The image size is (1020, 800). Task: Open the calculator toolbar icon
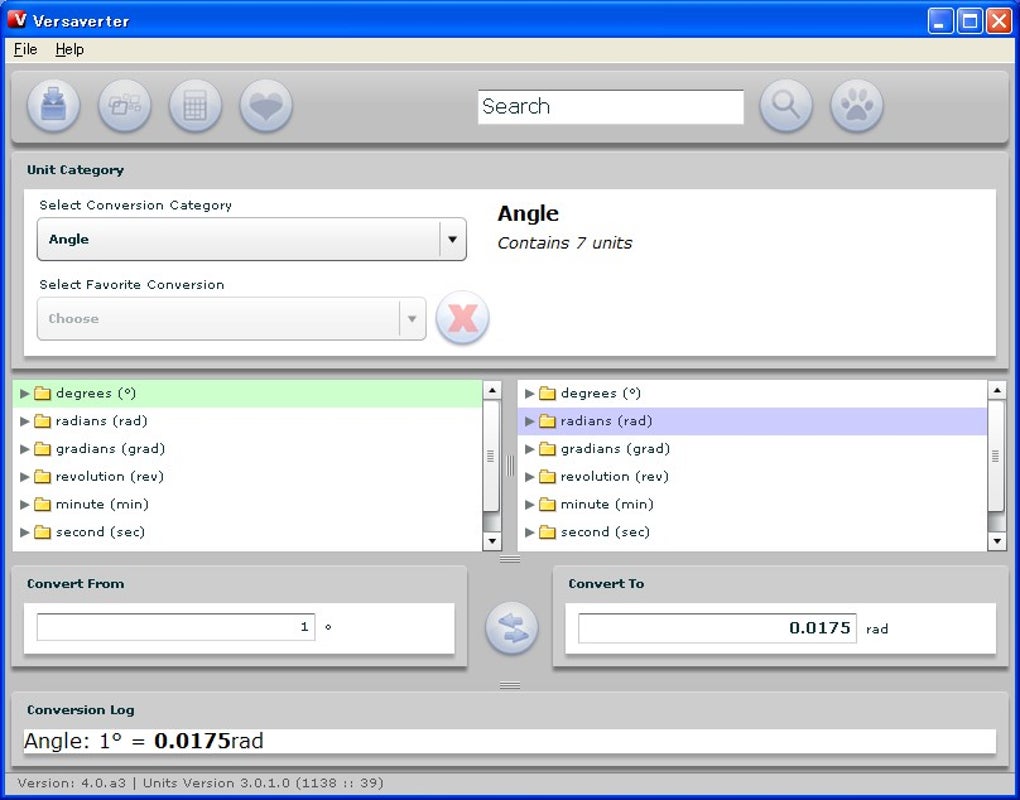coord(195,105)
